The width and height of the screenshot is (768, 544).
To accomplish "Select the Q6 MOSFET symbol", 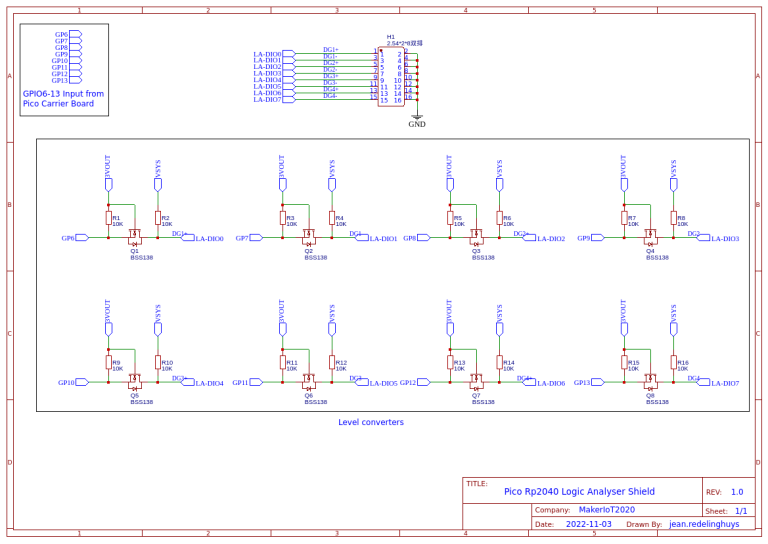I will click(309, 381).
